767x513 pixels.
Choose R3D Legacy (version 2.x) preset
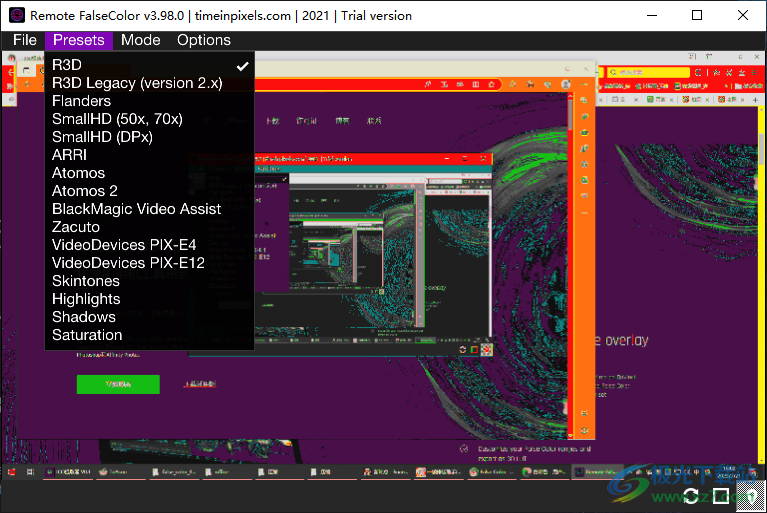point(150,83)
